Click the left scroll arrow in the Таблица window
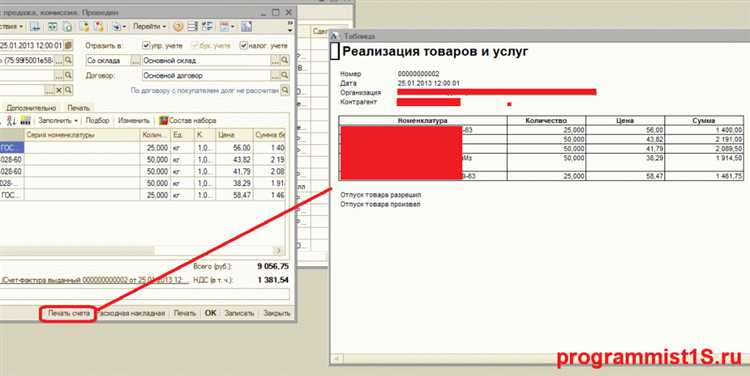750x376 pixels. pos(337,358)
